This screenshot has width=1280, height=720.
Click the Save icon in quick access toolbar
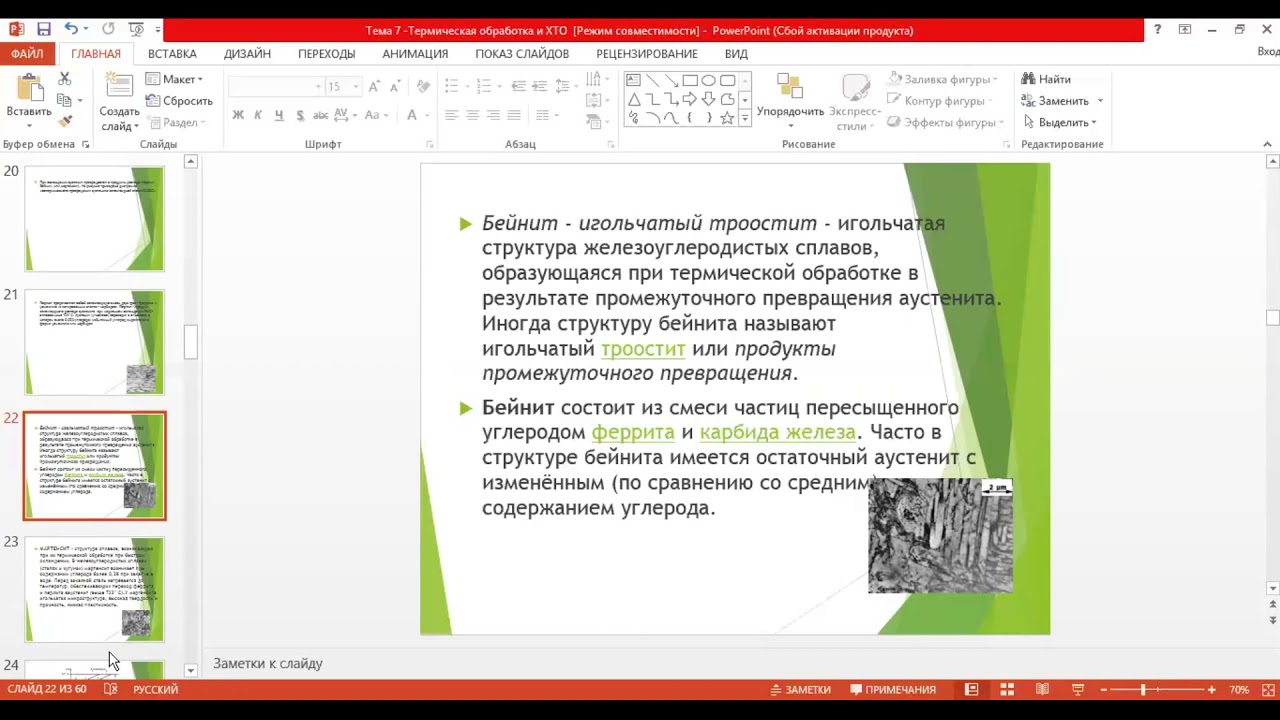pyautogui.click(x=43, y=30)
